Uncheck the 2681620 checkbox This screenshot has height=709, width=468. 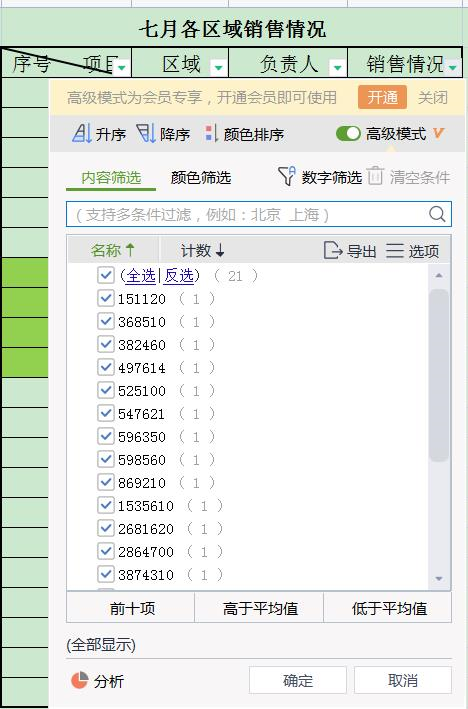pos(106,528)
